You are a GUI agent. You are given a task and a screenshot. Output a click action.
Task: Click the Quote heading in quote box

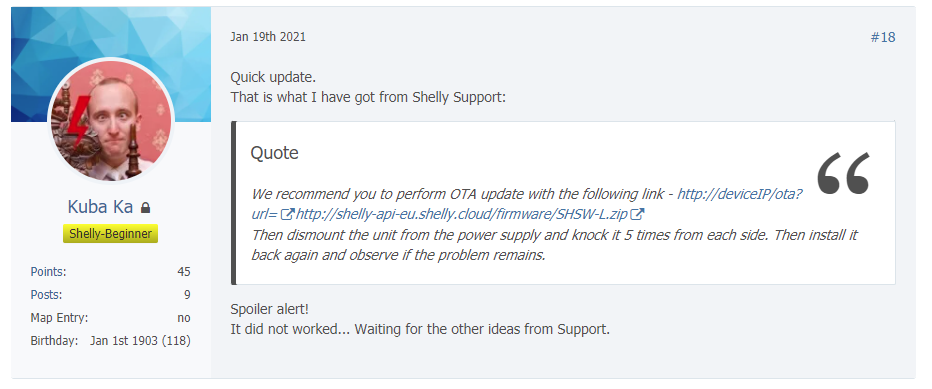point(274,153)
